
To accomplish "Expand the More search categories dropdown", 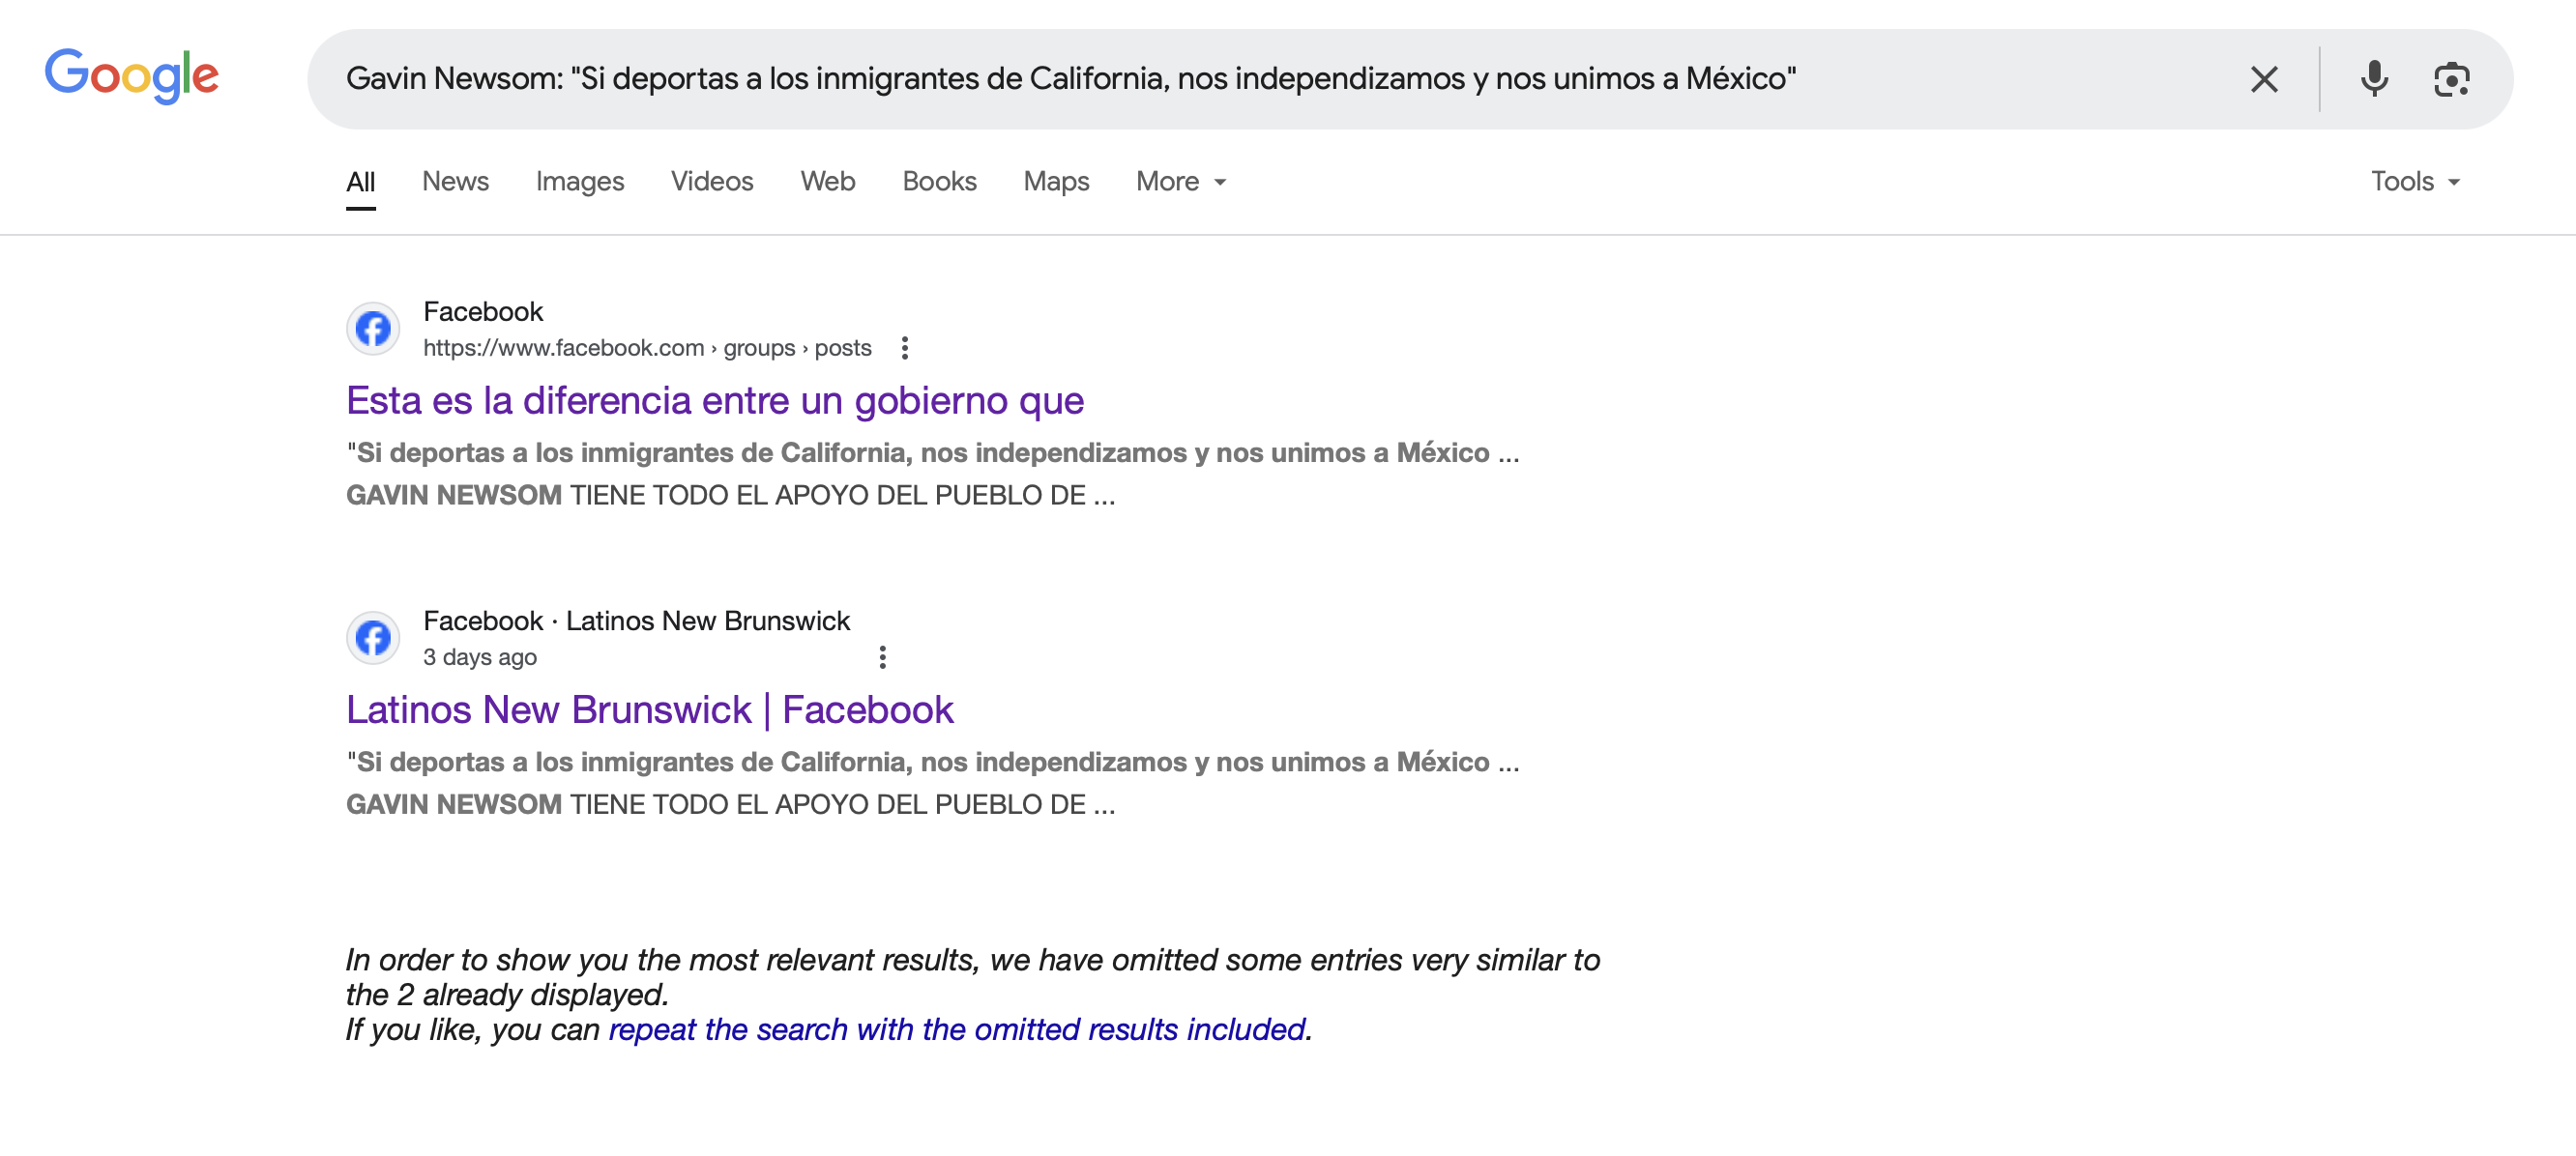I will point(1180,182).
